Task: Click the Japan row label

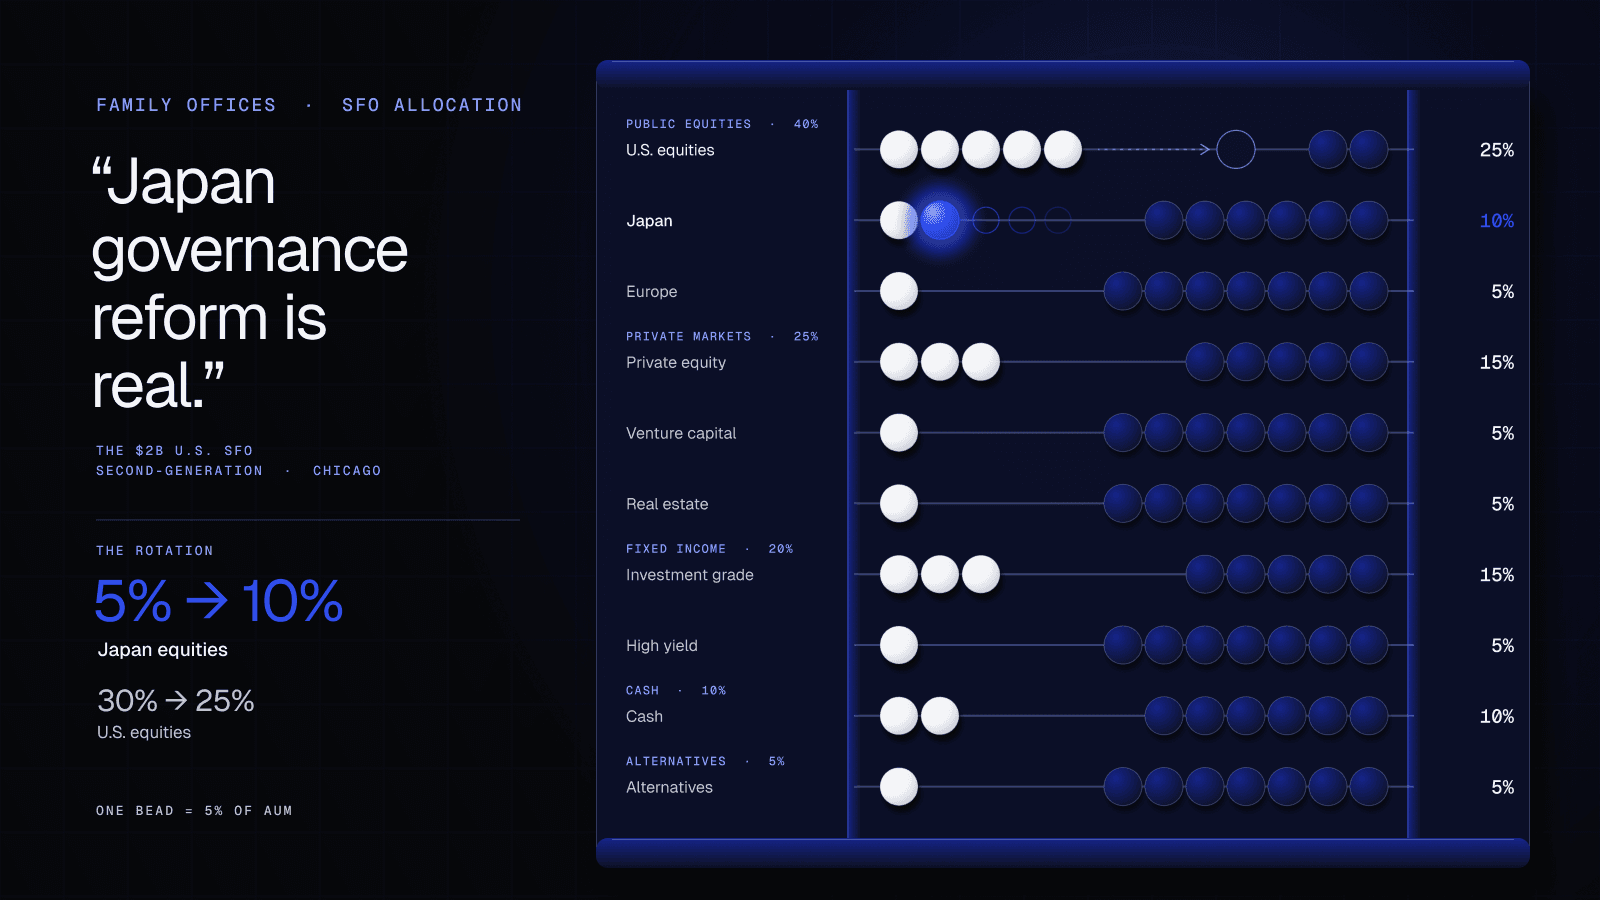Action: pyautogui.click(x=649, y=221)
